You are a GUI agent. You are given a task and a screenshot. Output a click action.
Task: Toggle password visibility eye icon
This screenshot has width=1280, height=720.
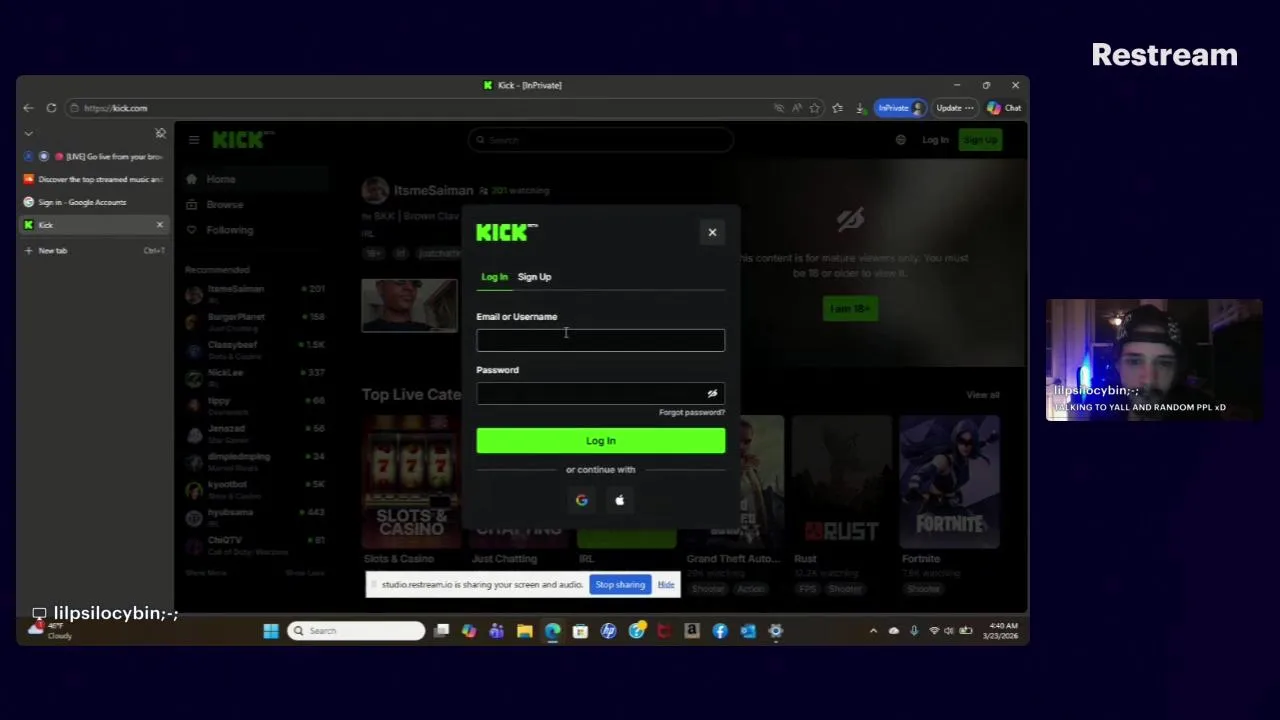712,393
